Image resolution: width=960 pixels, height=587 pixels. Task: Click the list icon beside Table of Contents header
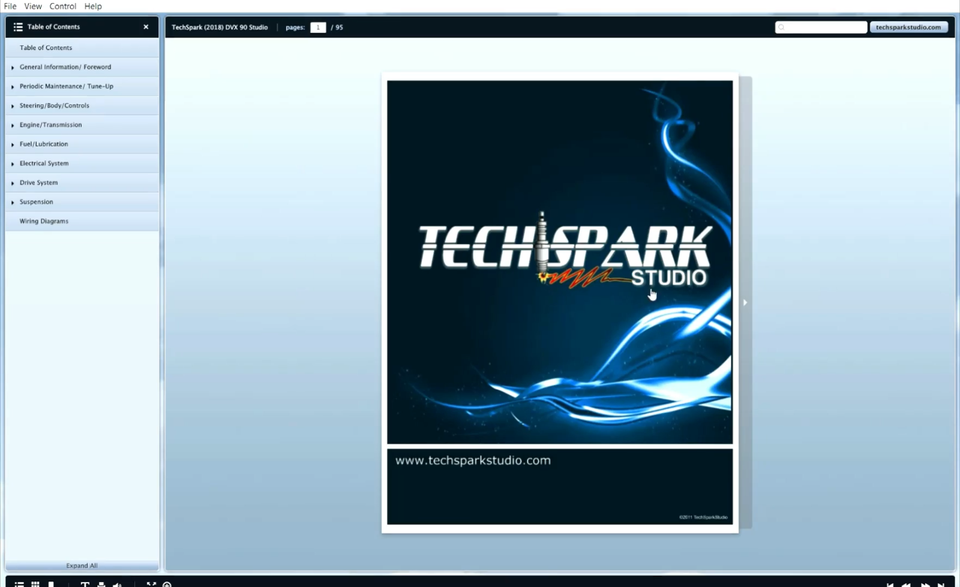(x=18, y=27)
